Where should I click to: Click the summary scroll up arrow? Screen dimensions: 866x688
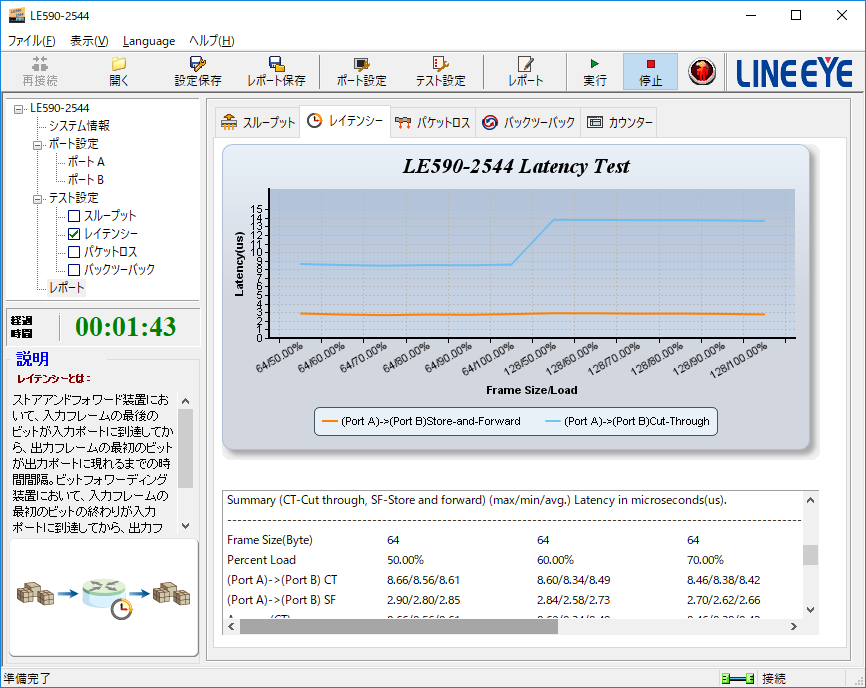(810, 500)
